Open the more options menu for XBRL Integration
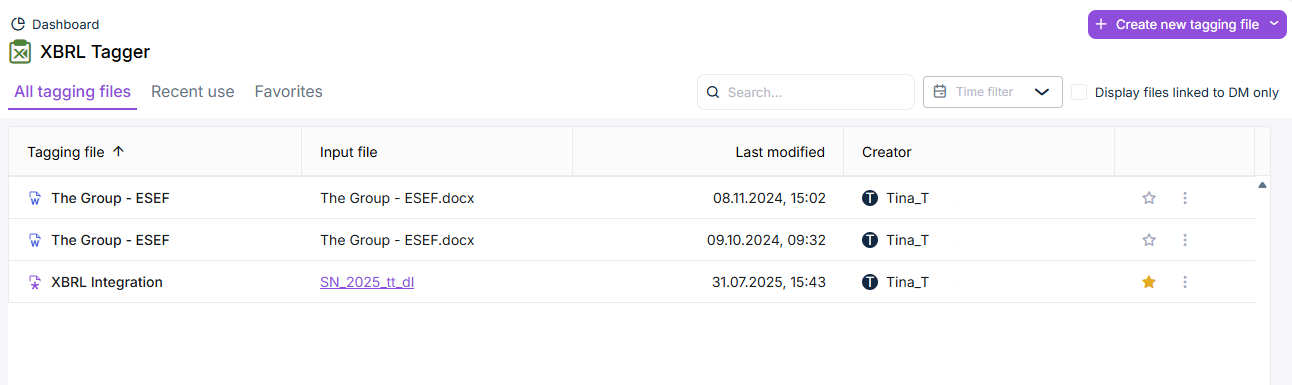The width and height of the screenshot is (1292, 385). tap(1185, 282)
